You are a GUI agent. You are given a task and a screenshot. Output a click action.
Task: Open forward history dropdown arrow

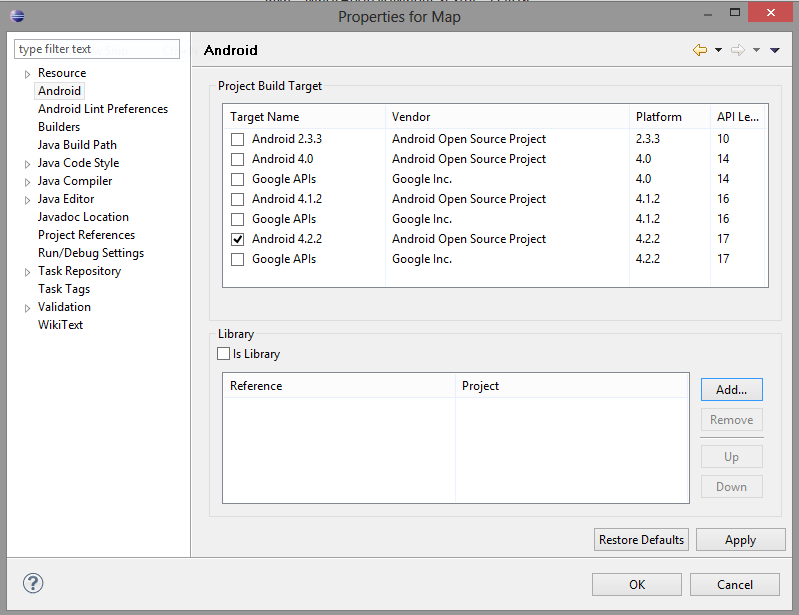click(x=757, y=50)
